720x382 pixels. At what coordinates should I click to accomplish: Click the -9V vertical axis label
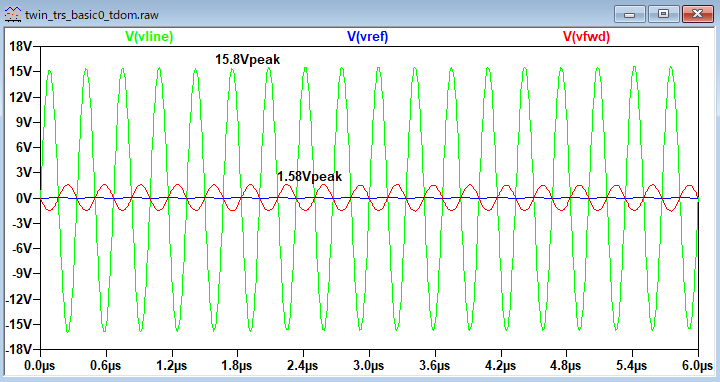coord(21,274)
